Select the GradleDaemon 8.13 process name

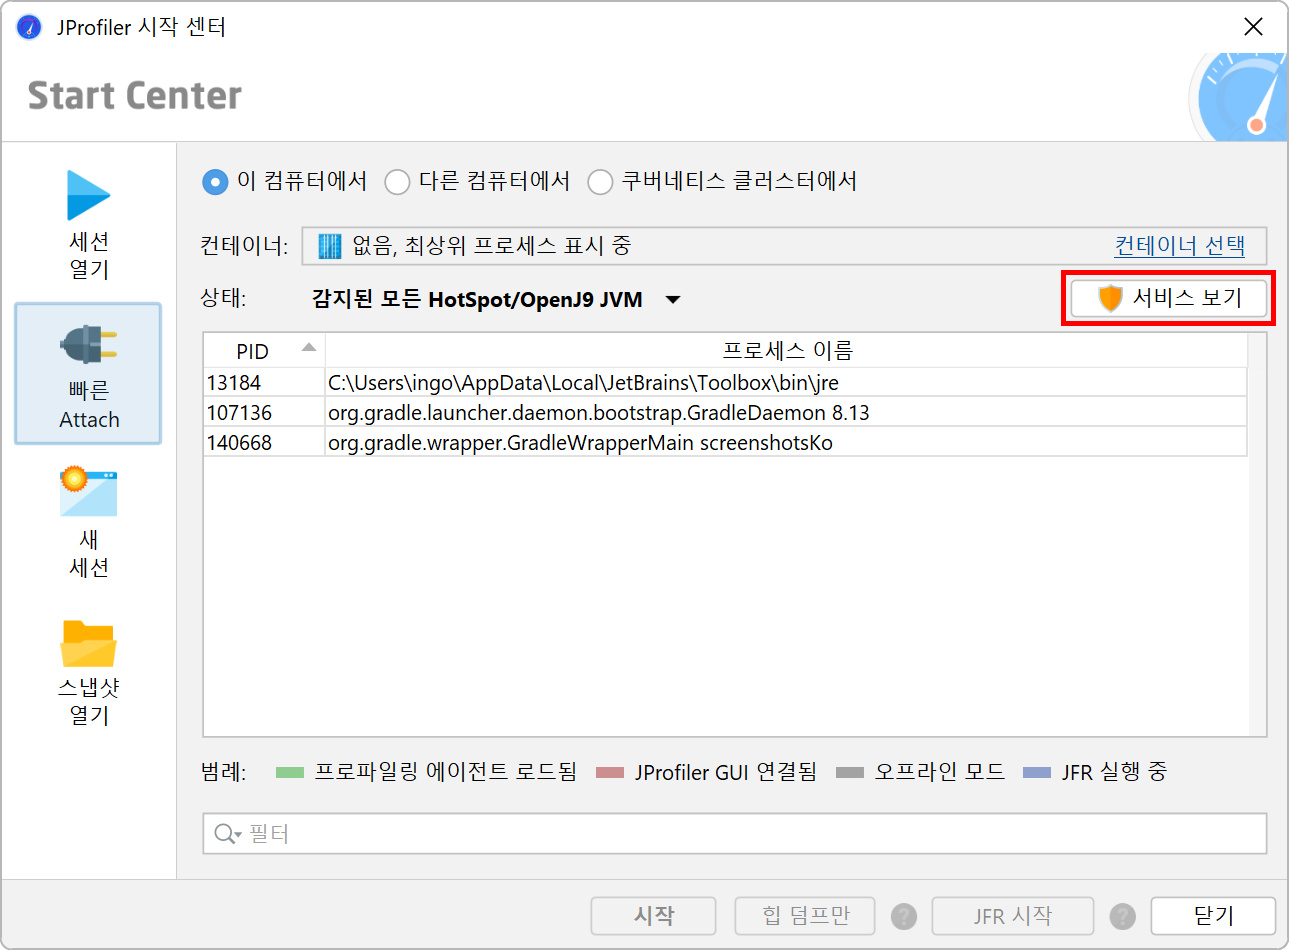pyautogui.click(x=599, y=413)
